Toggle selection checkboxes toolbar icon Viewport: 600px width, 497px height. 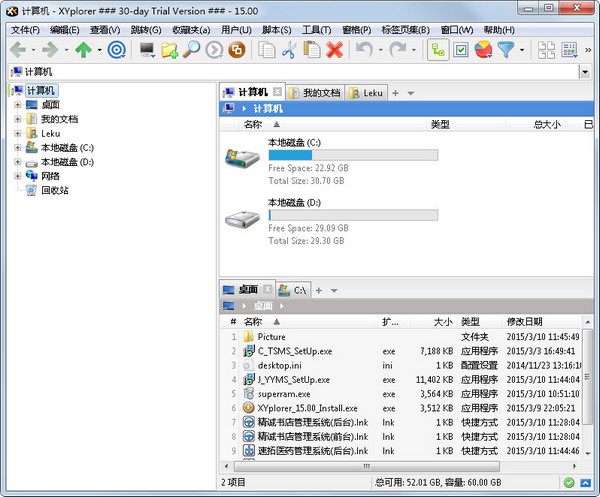pos(461,50)
